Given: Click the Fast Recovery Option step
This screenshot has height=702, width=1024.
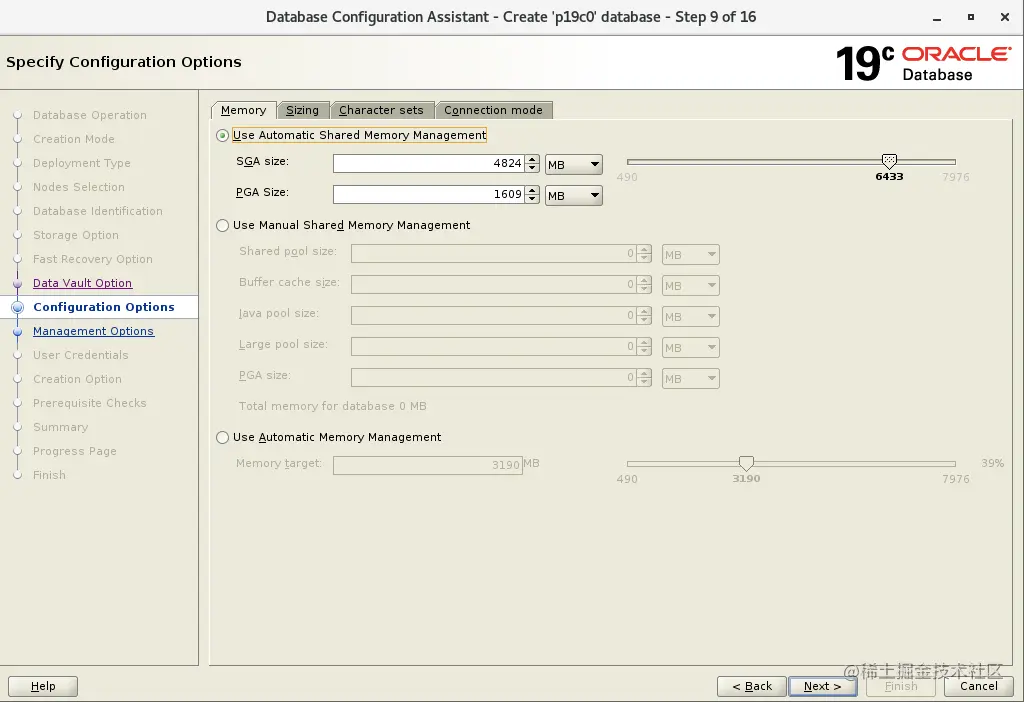Looking at the screenshot, I should pyautogui.click(x=93, y=259).
